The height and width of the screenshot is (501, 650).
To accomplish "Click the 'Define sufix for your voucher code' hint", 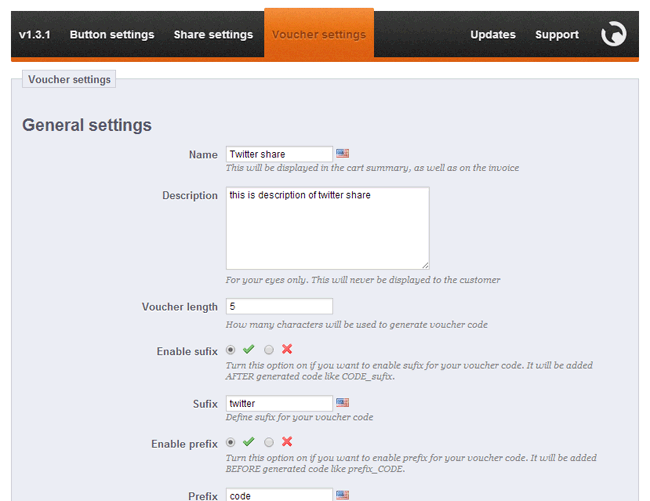I will coord(299,417).
